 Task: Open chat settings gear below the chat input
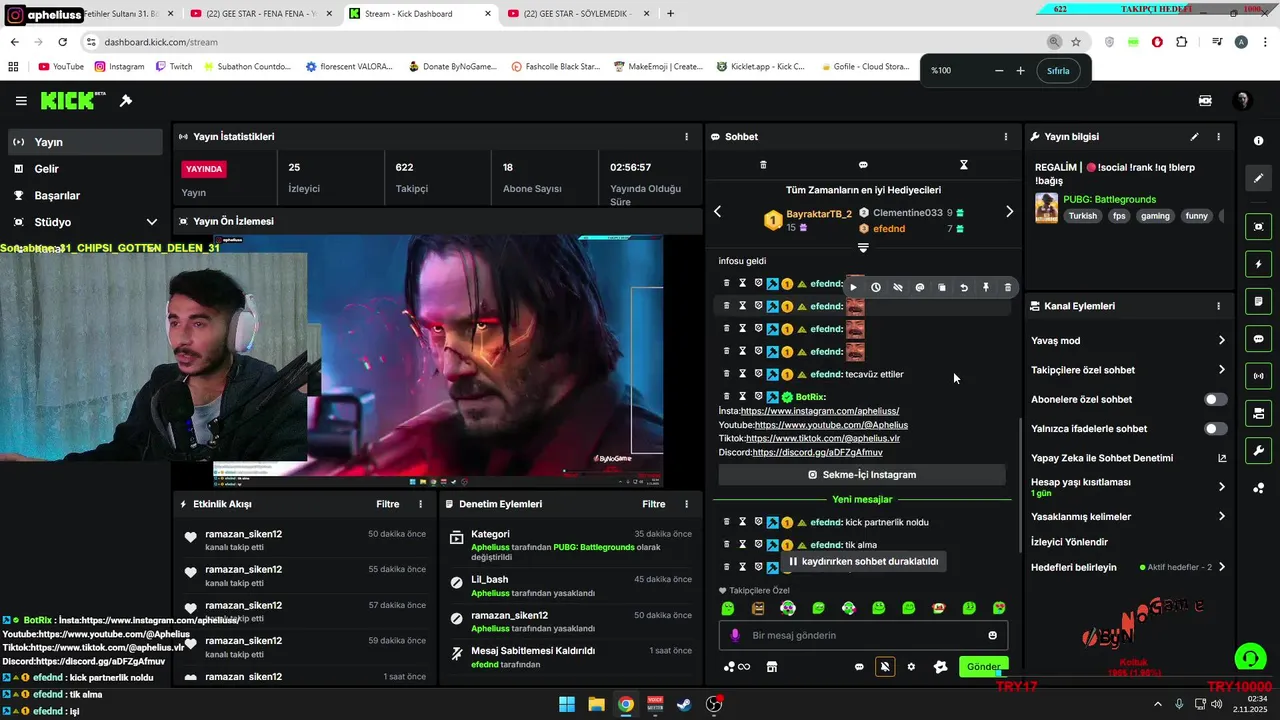911,667
